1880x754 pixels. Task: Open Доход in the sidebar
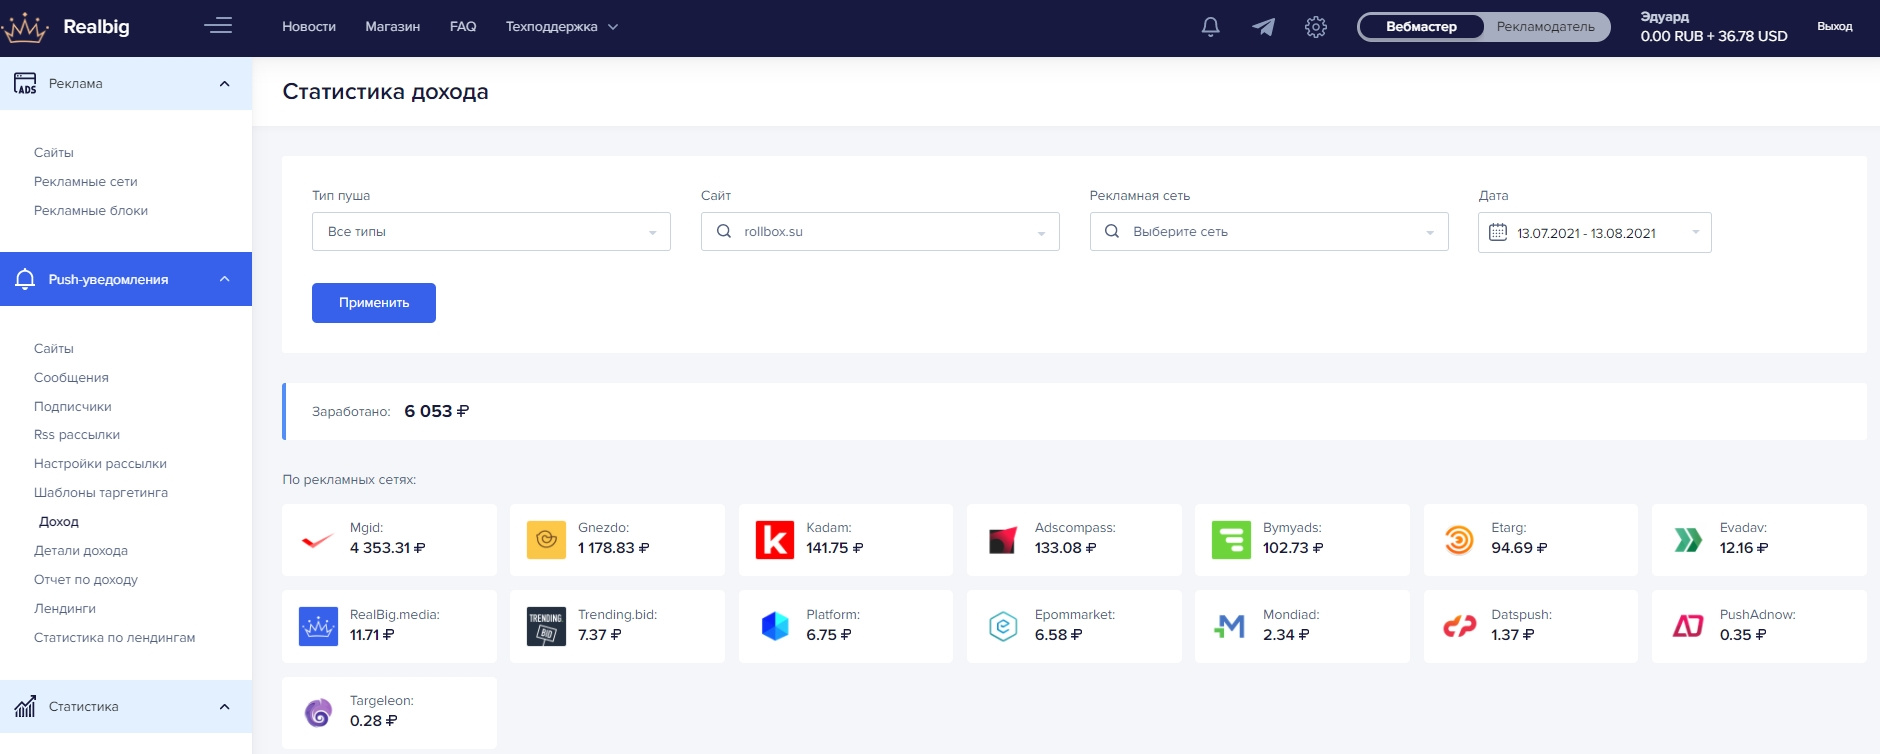point(59,521)
